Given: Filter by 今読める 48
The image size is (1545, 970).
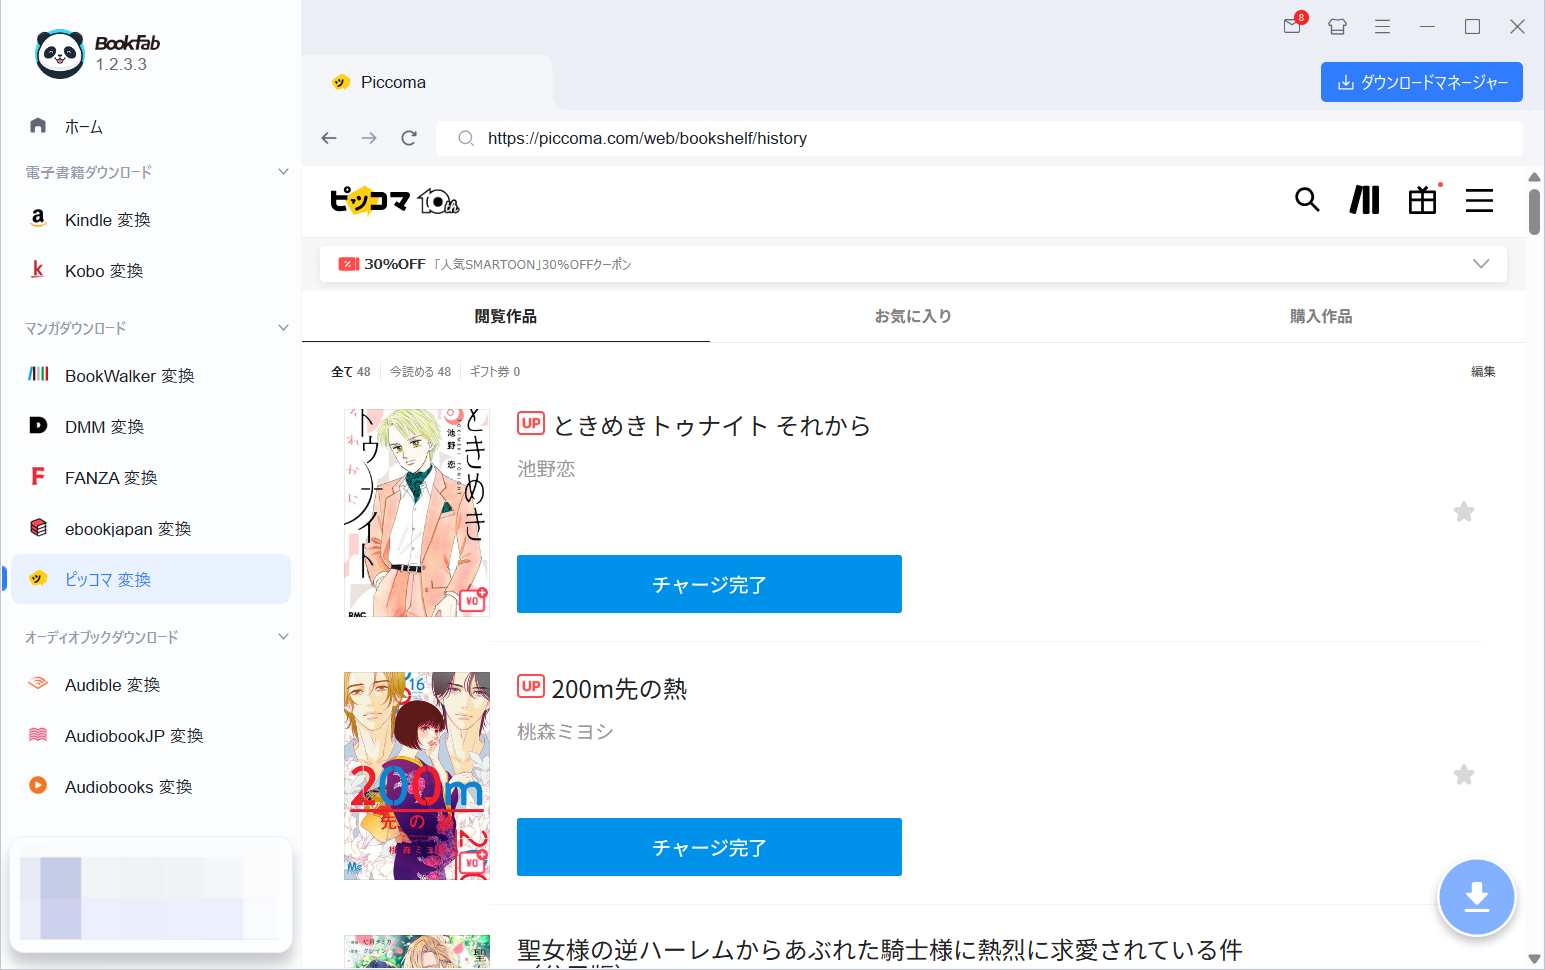Looking at the screenshot, I should (x=420, y=372).
